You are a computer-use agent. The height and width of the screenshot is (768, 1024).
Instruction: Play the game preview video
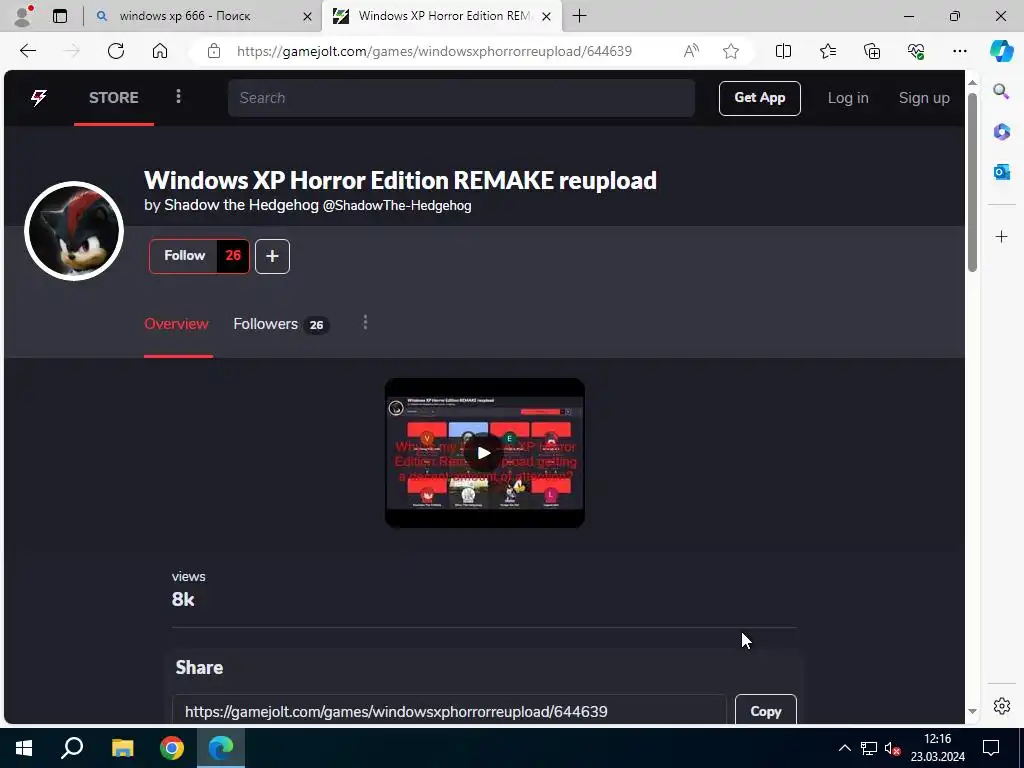click(484, 453)
